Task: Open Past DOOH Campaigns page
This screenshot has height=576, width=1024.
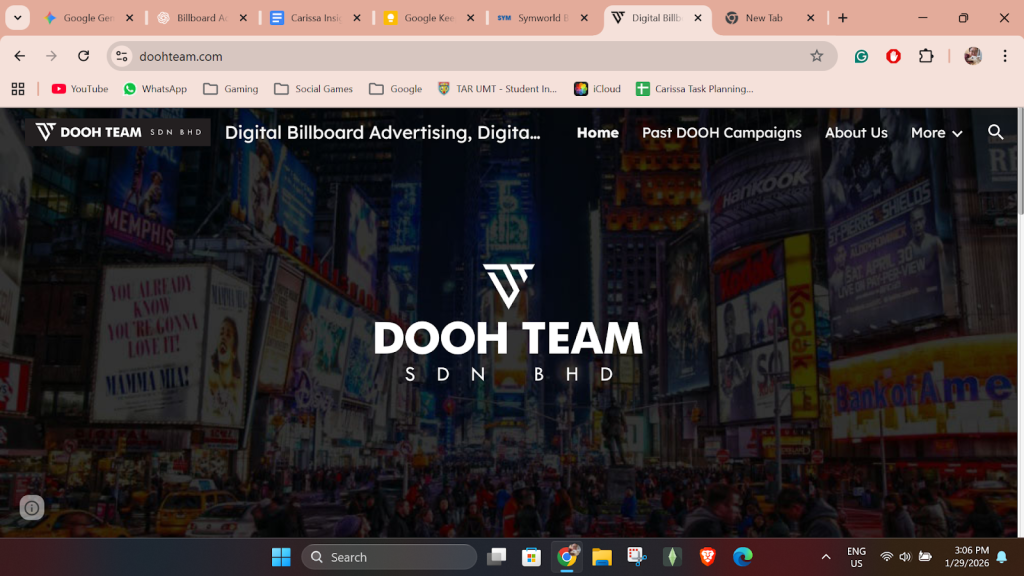Action: pyautogui.click(x=722, y=133)
